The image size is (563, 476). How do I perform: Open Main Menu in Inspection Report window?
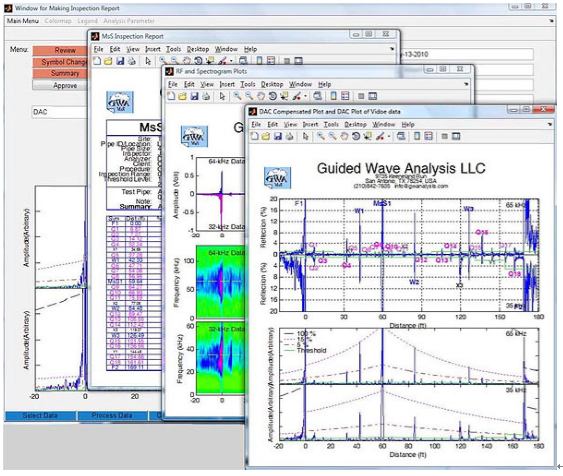[x=23, y=21]
